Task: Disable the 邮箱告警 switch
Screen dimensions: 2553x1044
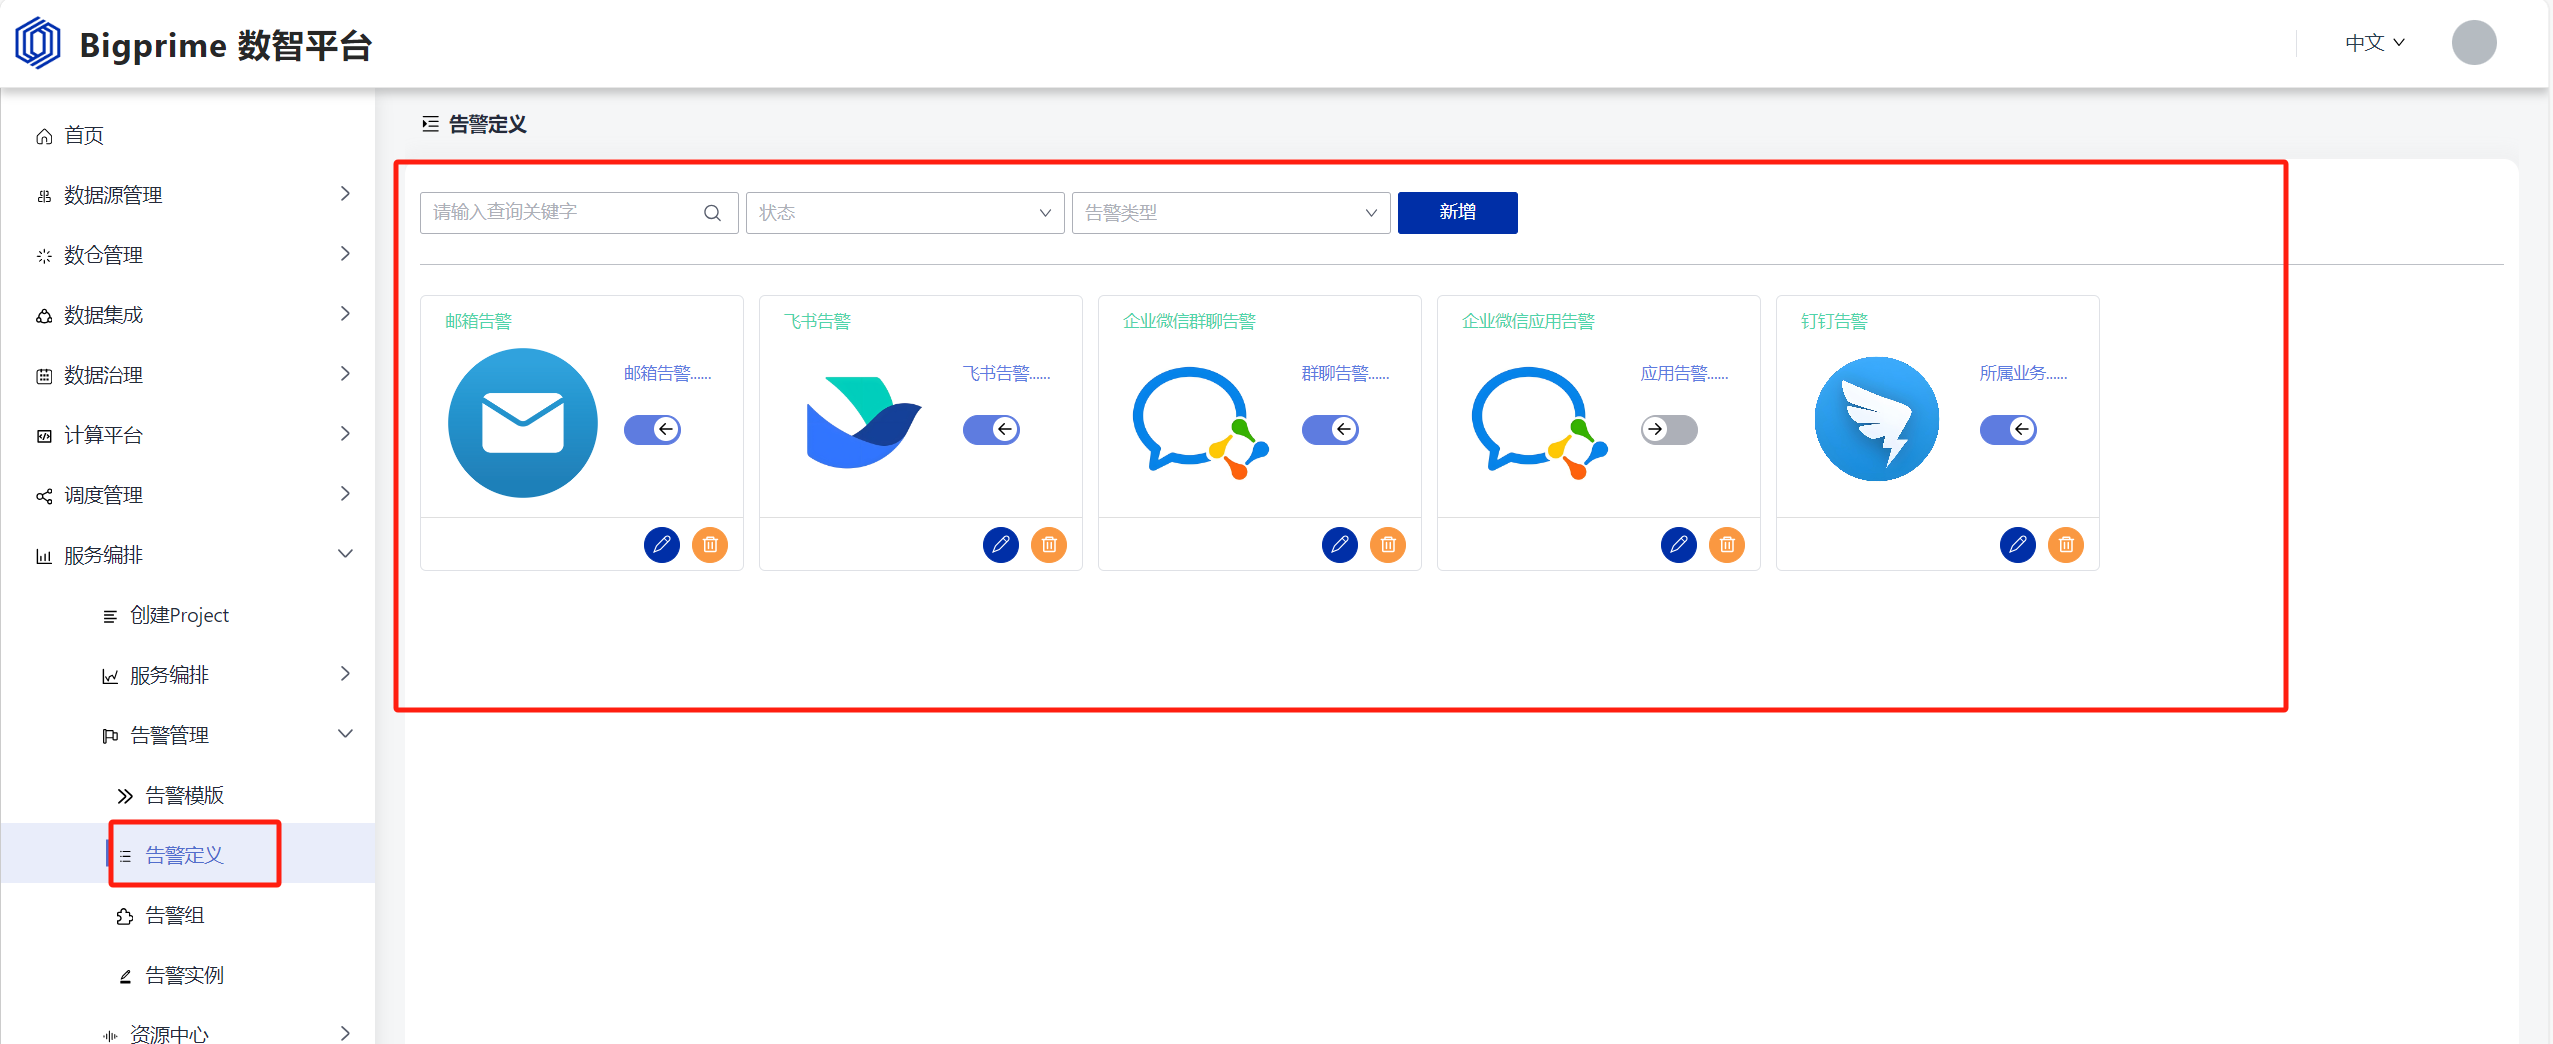Action: coord(652,429)
